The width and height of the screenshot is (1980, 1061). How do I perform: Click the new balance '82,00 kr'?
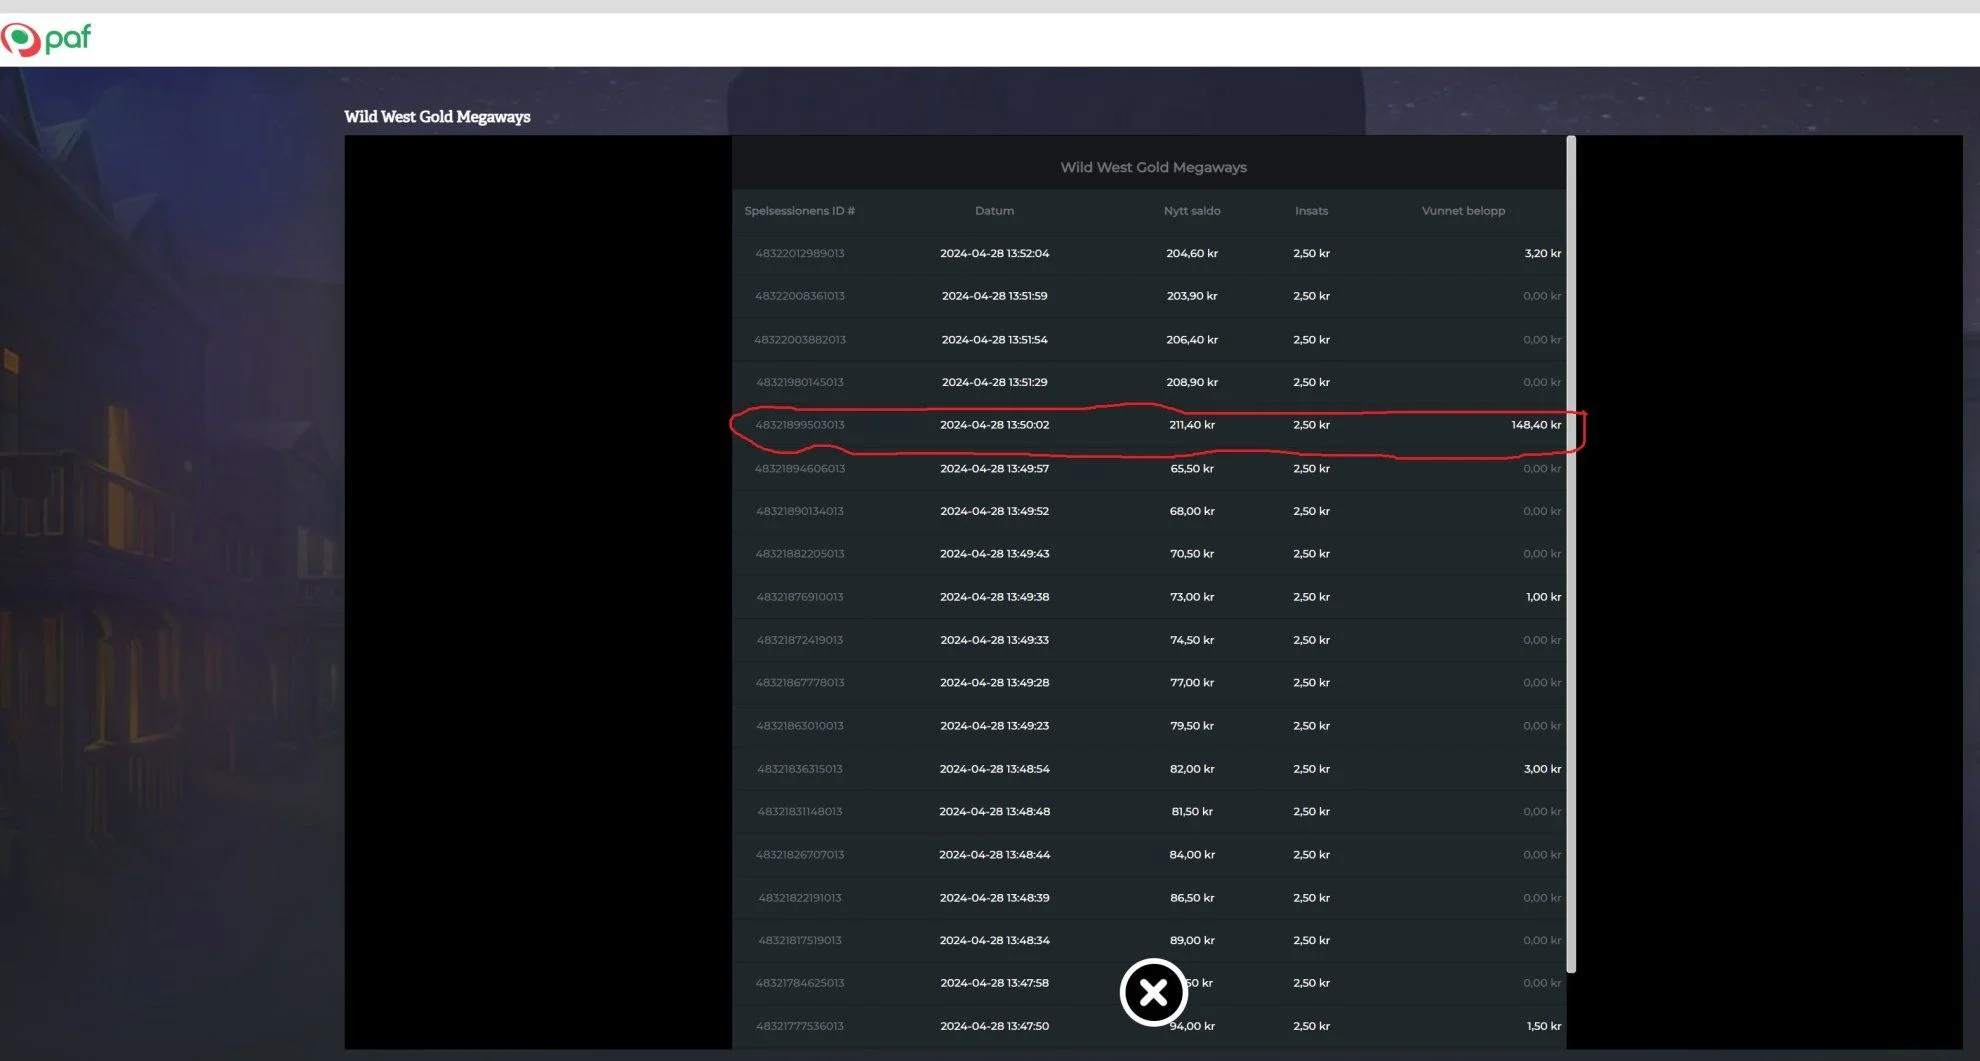pos(1192,769)
